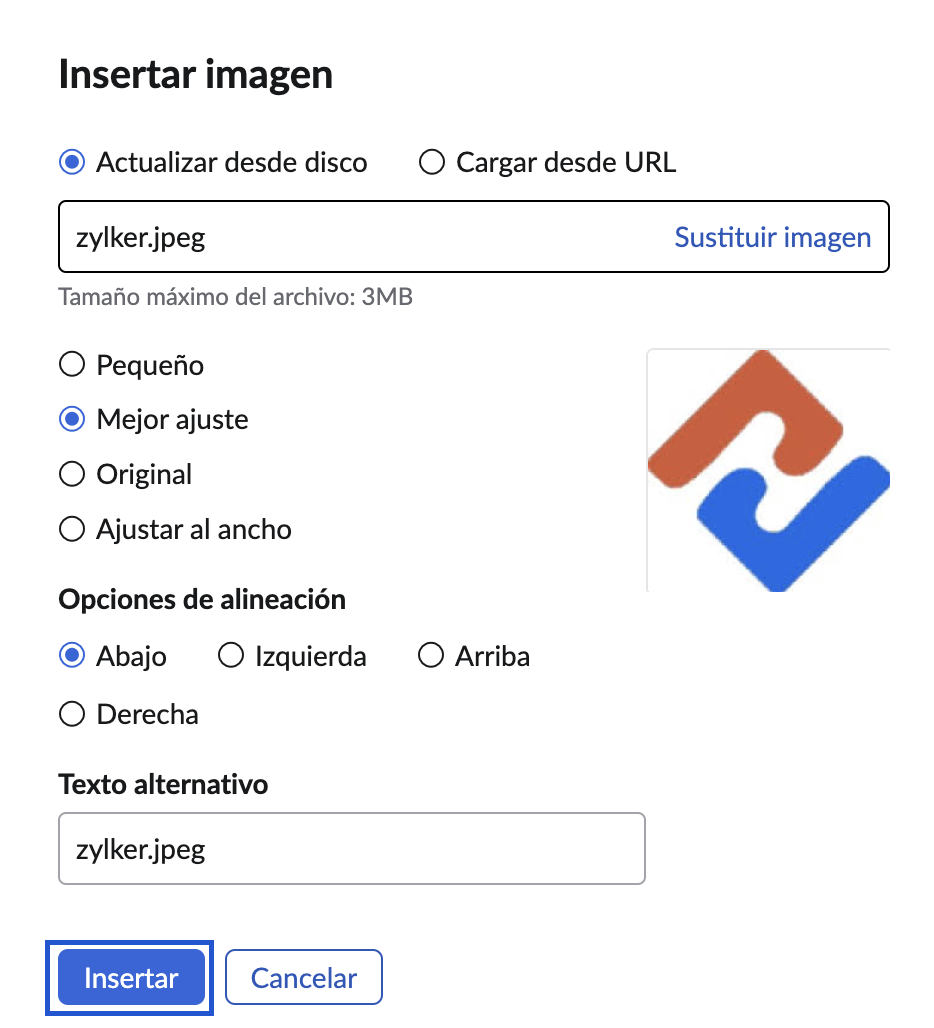
Task: Select the Original size radio button
Action: coord(72,474)
